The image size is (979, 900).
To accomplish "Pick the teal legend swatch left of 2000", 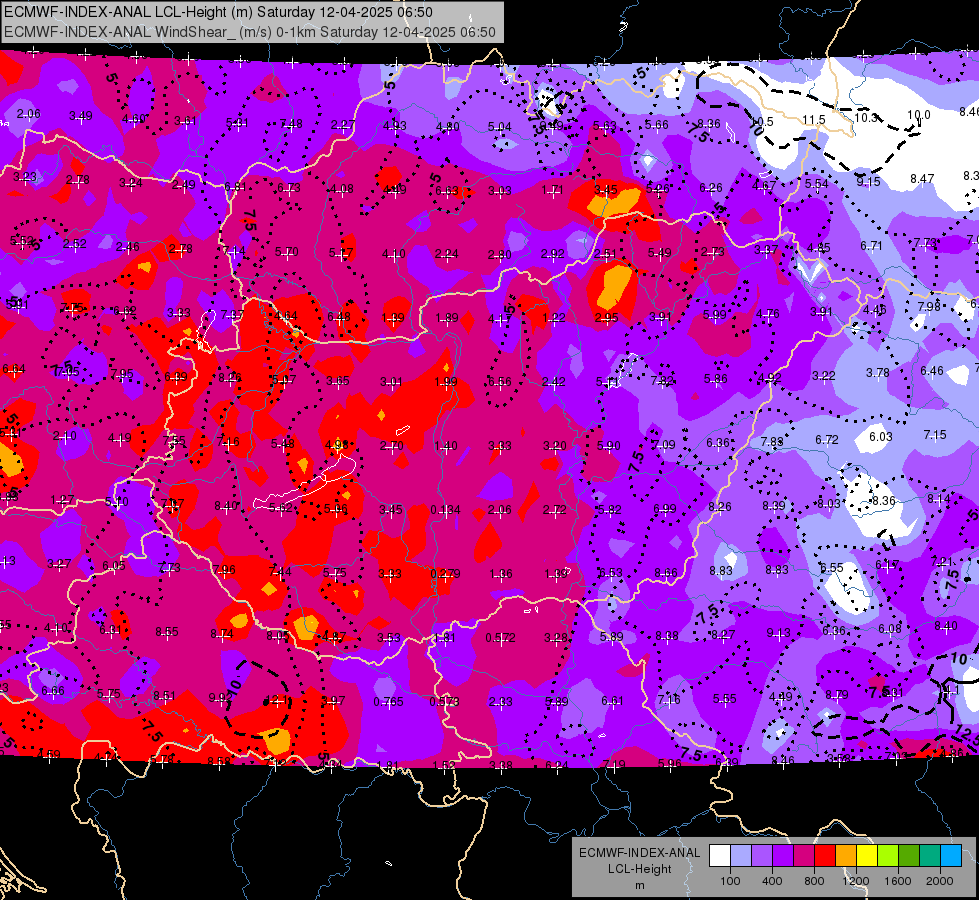I will [x=930, y=855].
